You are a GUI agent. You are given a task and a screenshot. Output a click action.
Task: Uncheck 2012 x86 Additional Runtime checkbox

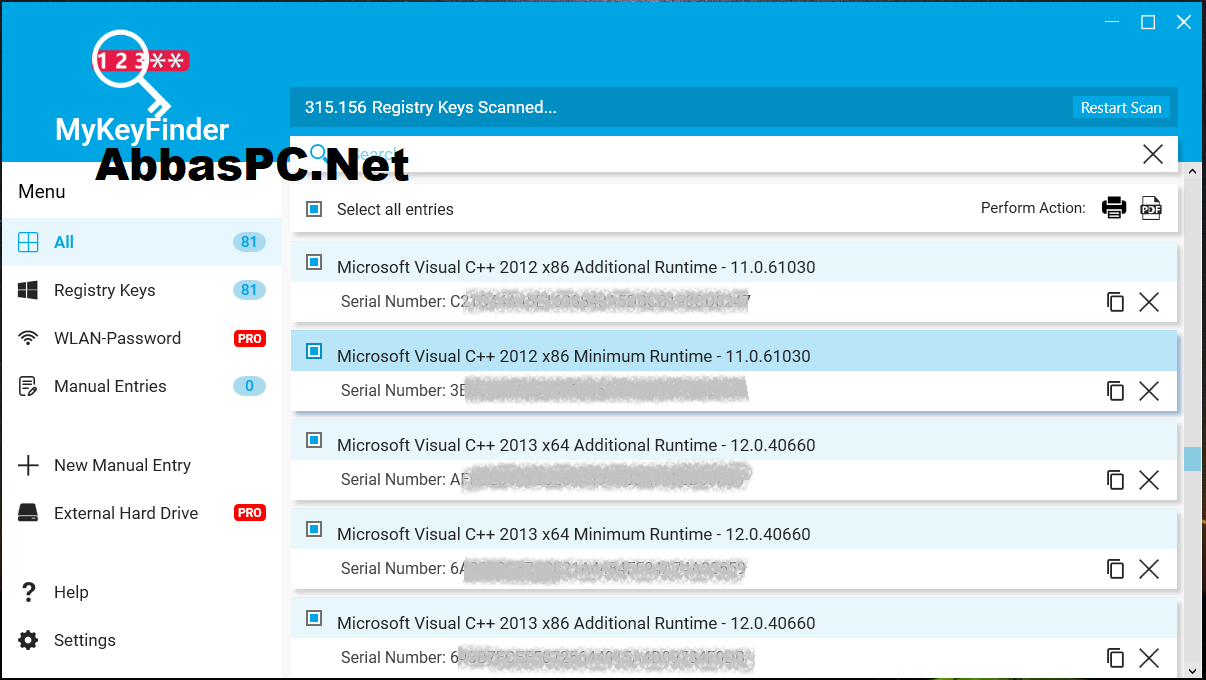[x=314, y=262]
